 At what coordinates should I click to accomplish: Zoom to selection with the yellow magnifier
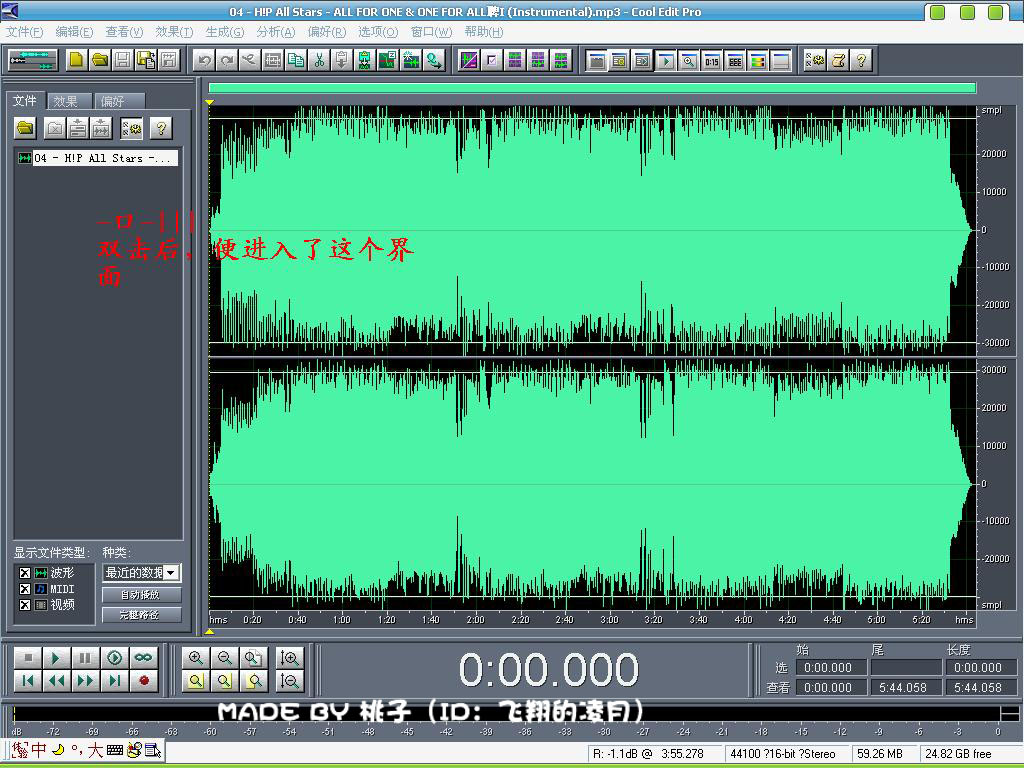[x=195, y=681]
